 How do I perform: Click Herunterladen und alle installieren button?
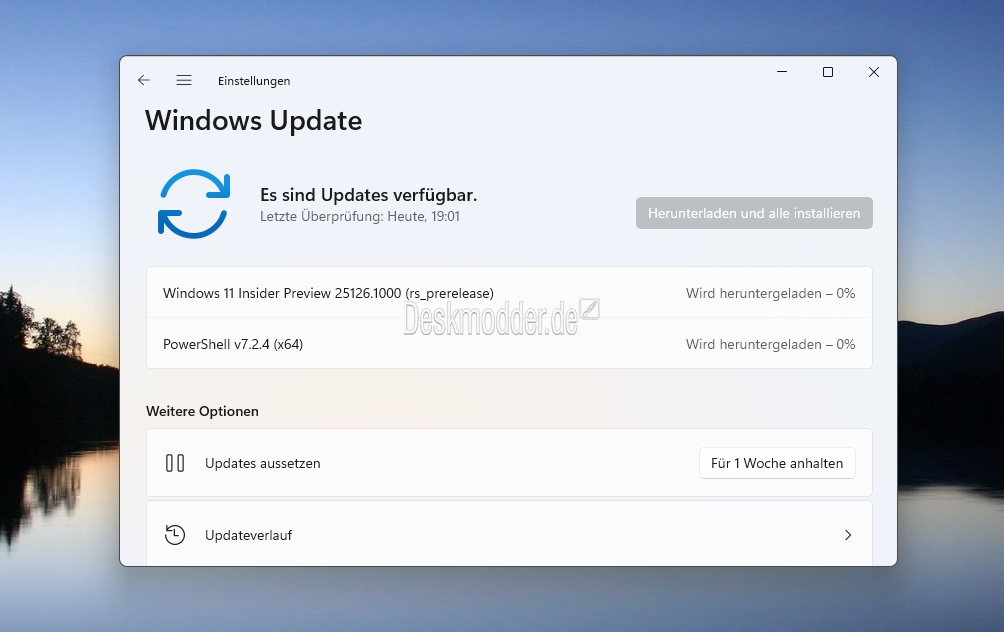tap(754, 213)
